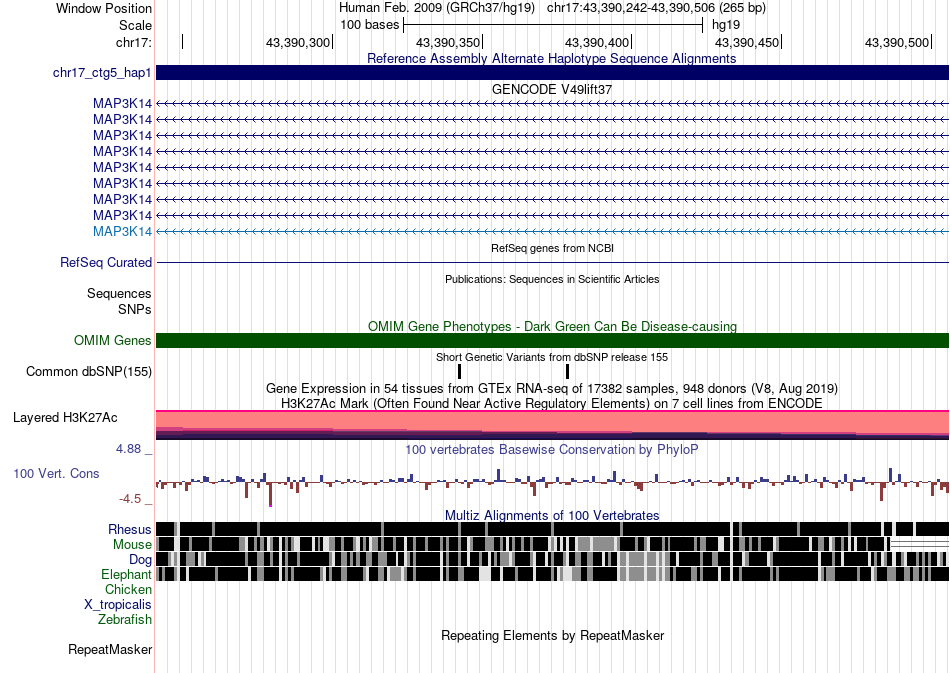This screenshot has width=950, height=673.
Task: Click the Dog species label
Action: 140,560
